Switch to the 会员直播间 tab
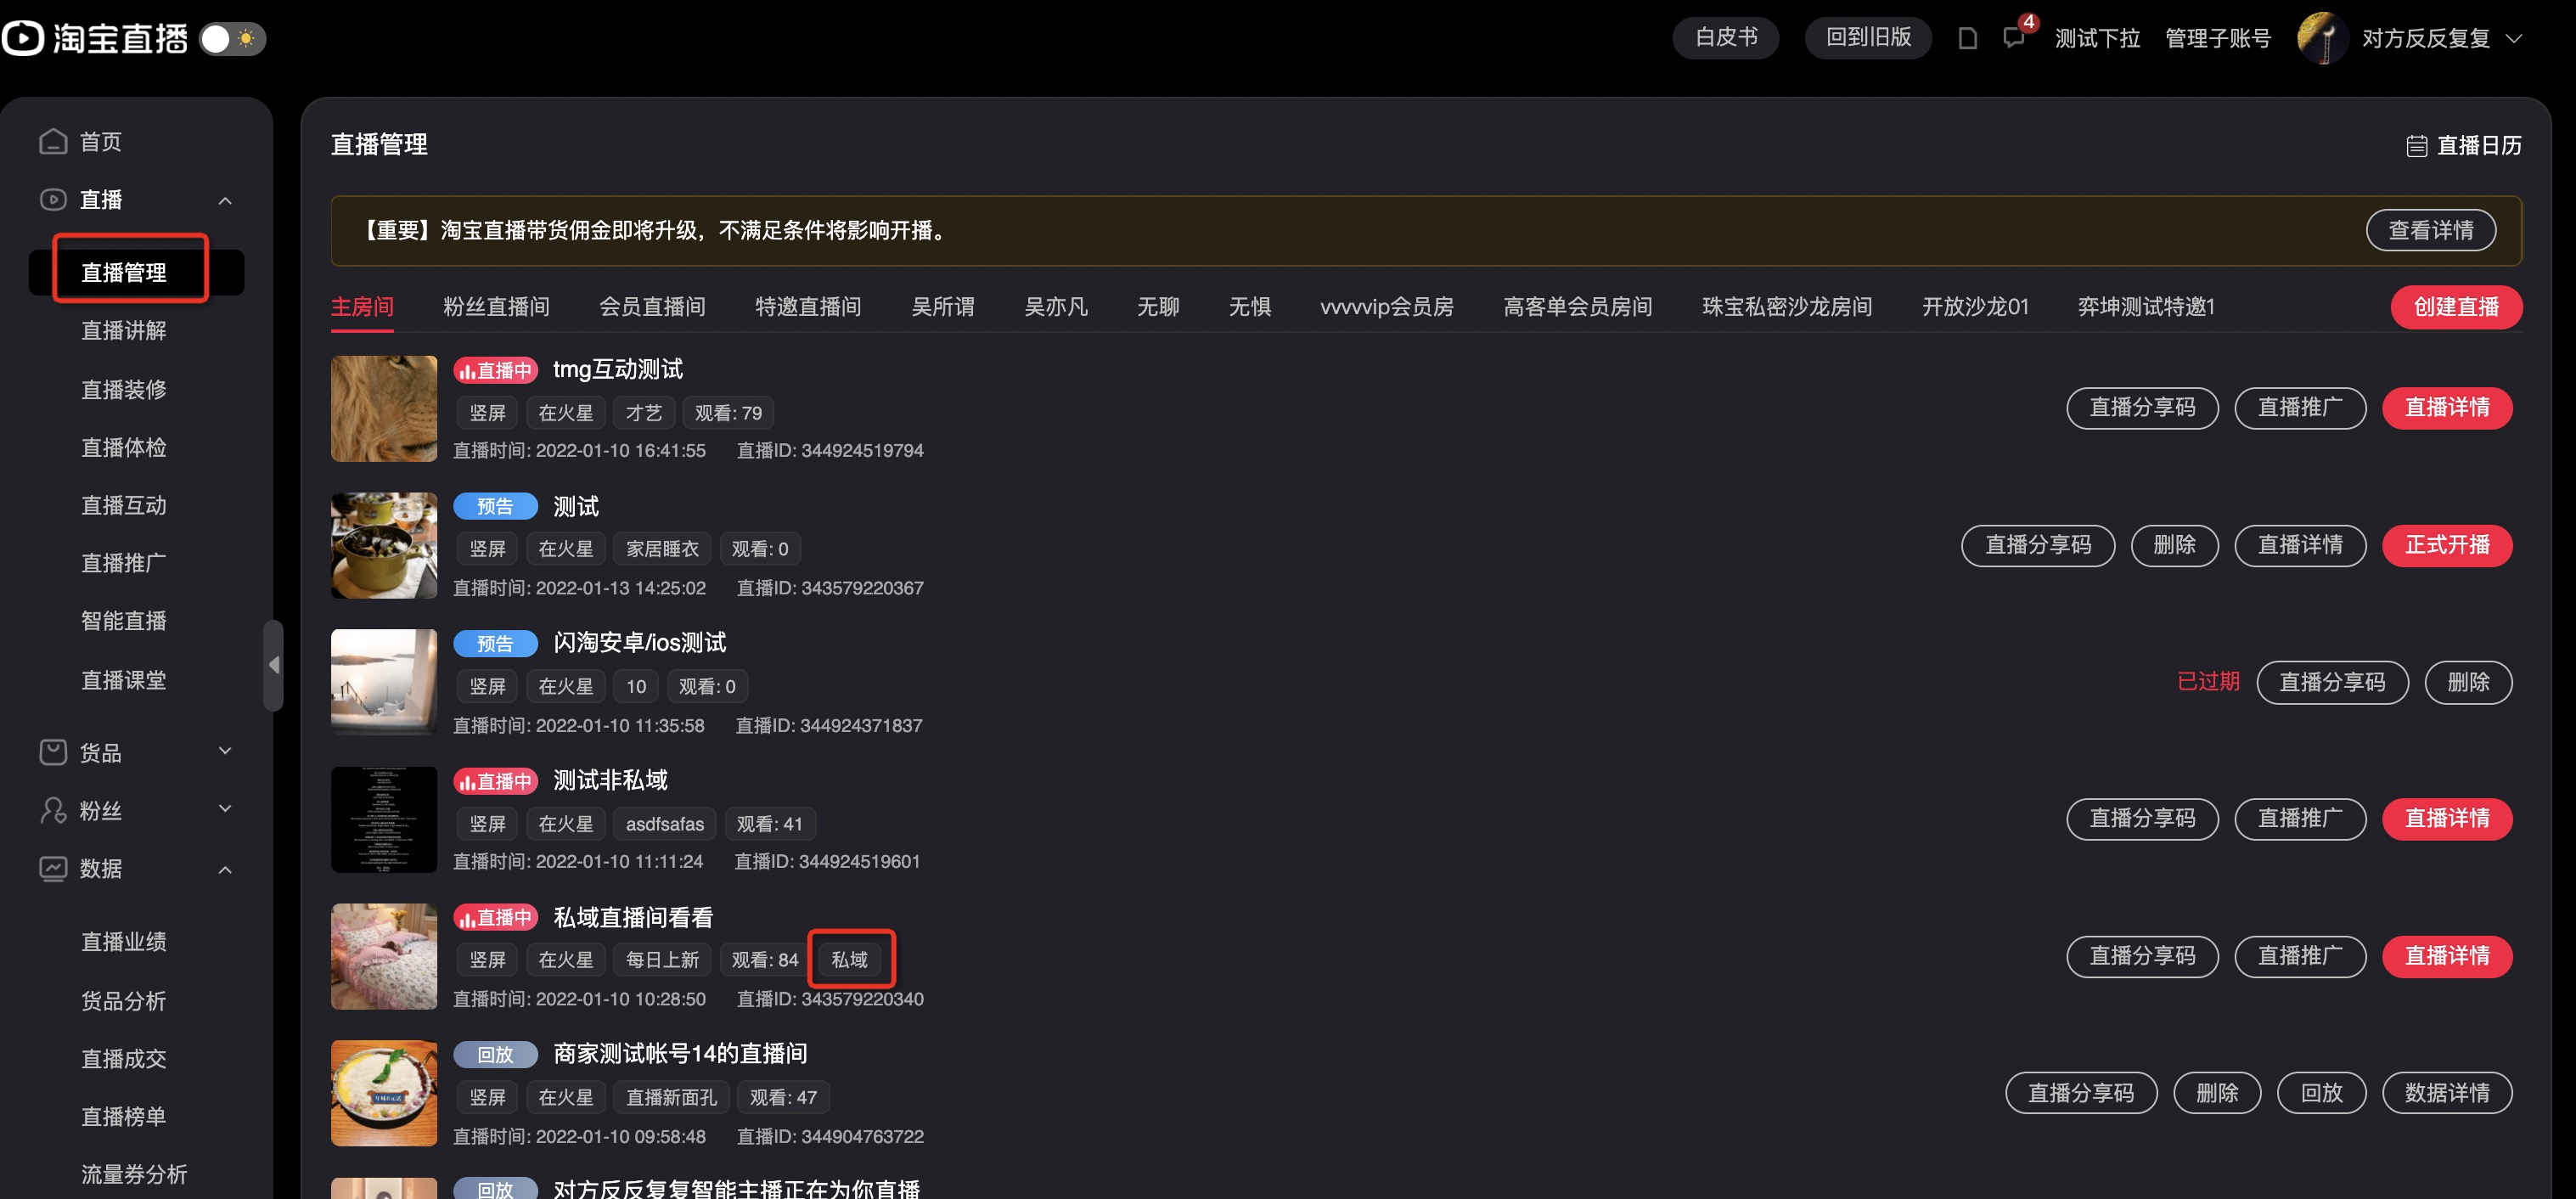The image size is (2576, 1199). 652,307
